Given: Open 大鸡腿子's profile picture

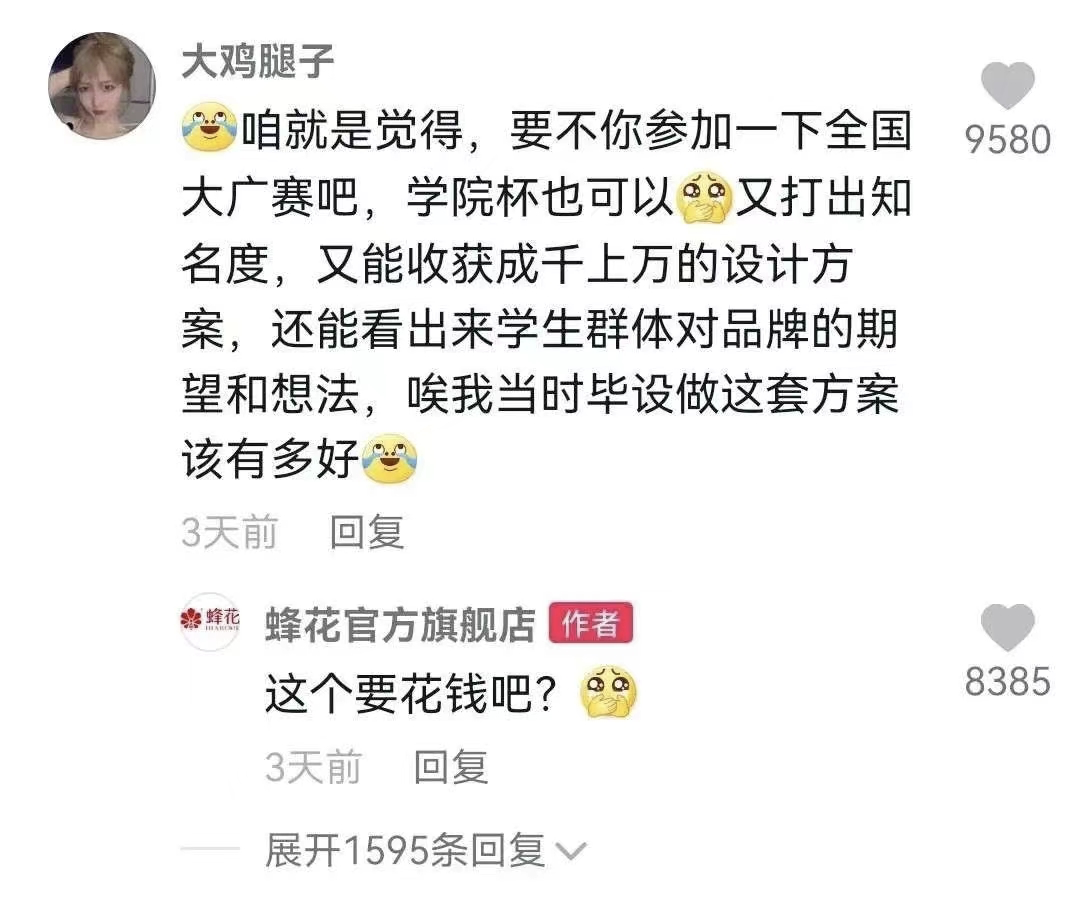Looking at the screenshot, I should tap(102, 86).
